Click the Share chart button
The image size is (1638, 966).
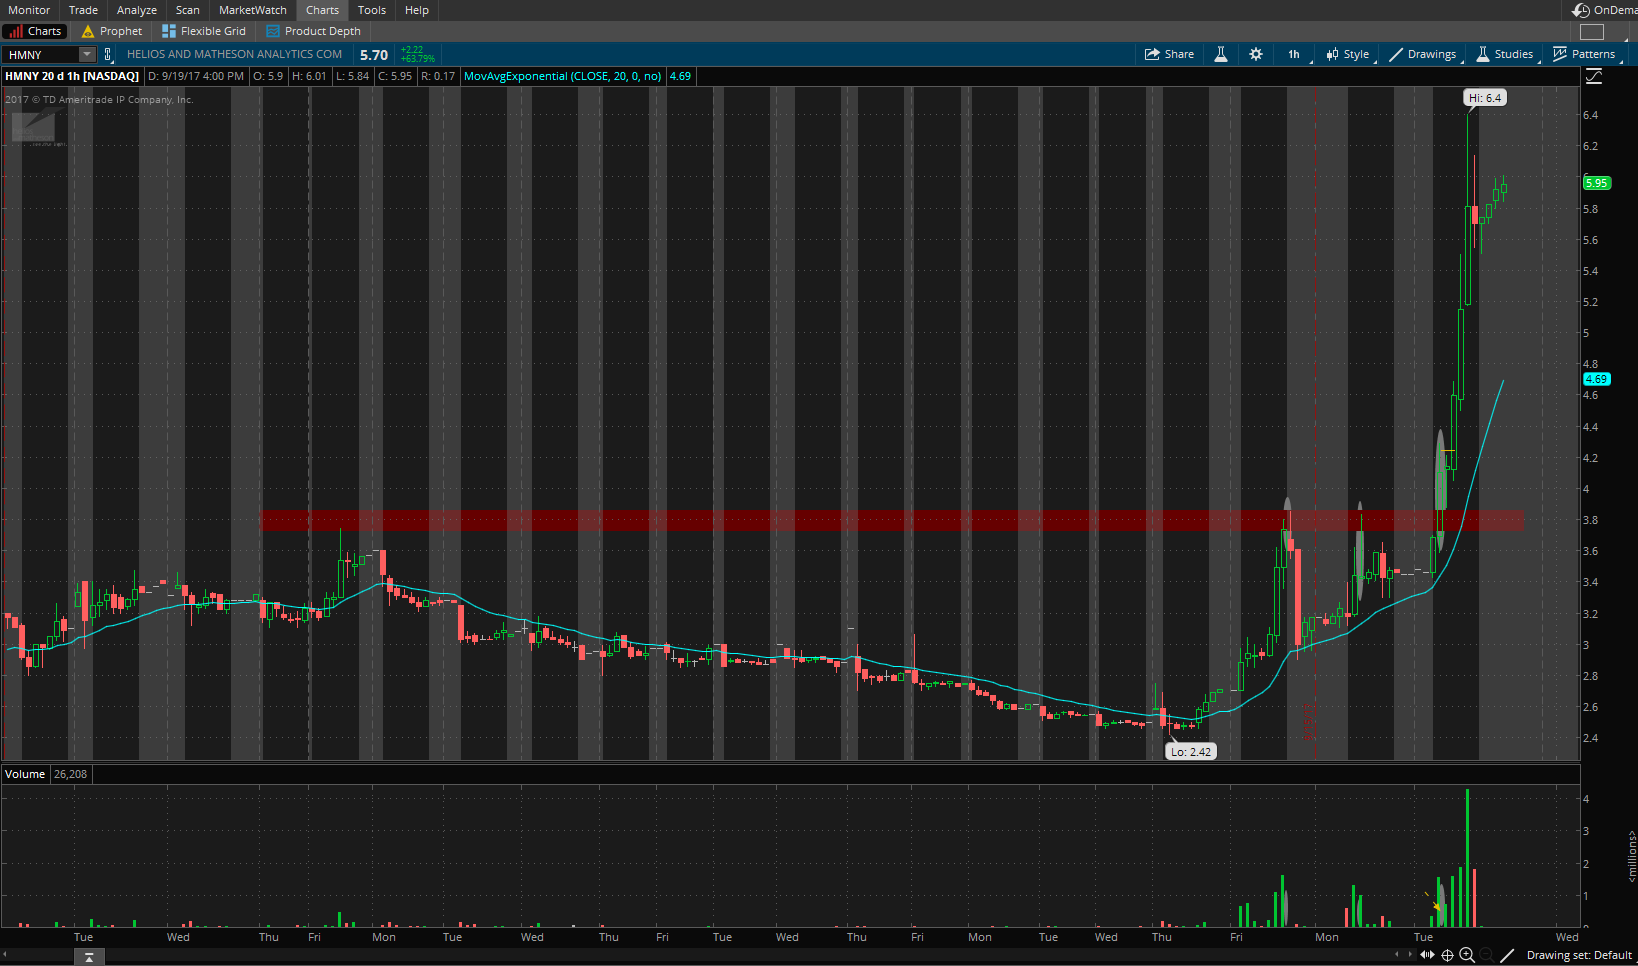(1170, 54)
